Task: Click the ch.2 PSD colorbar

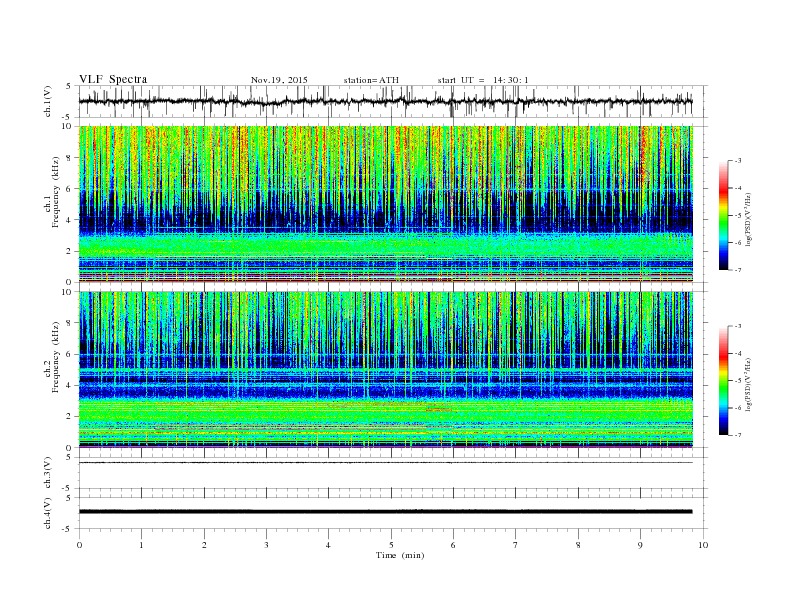Action: [723, 380]
